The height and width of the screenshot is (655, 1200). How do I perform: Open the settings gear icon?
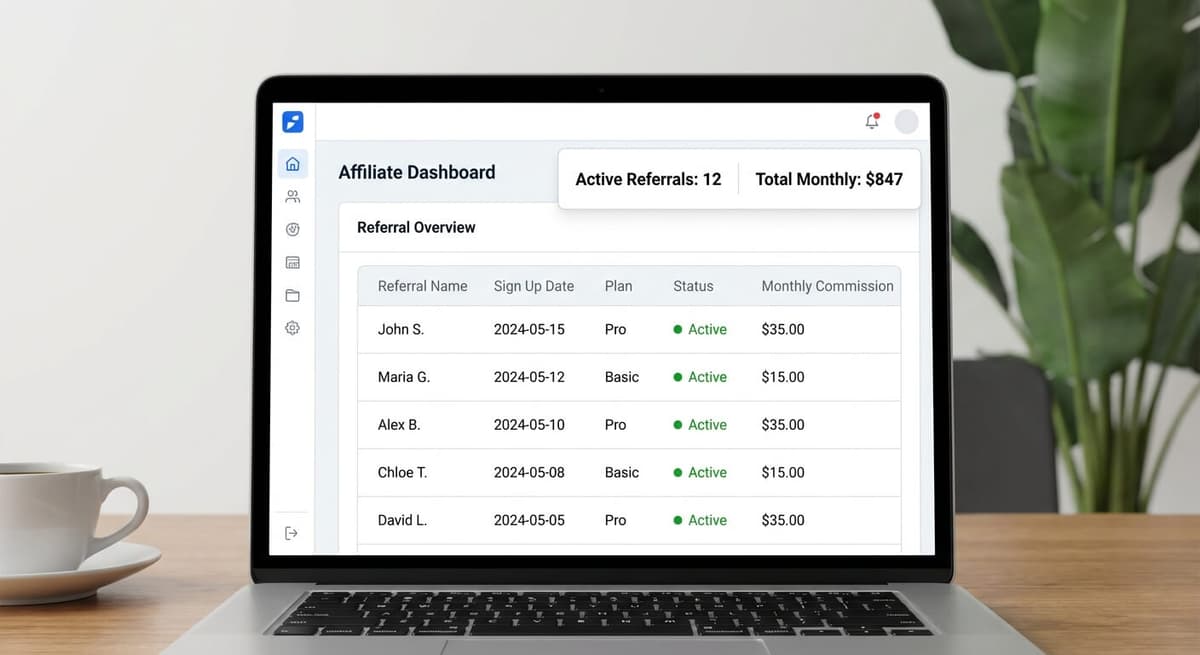pos(292,328)
